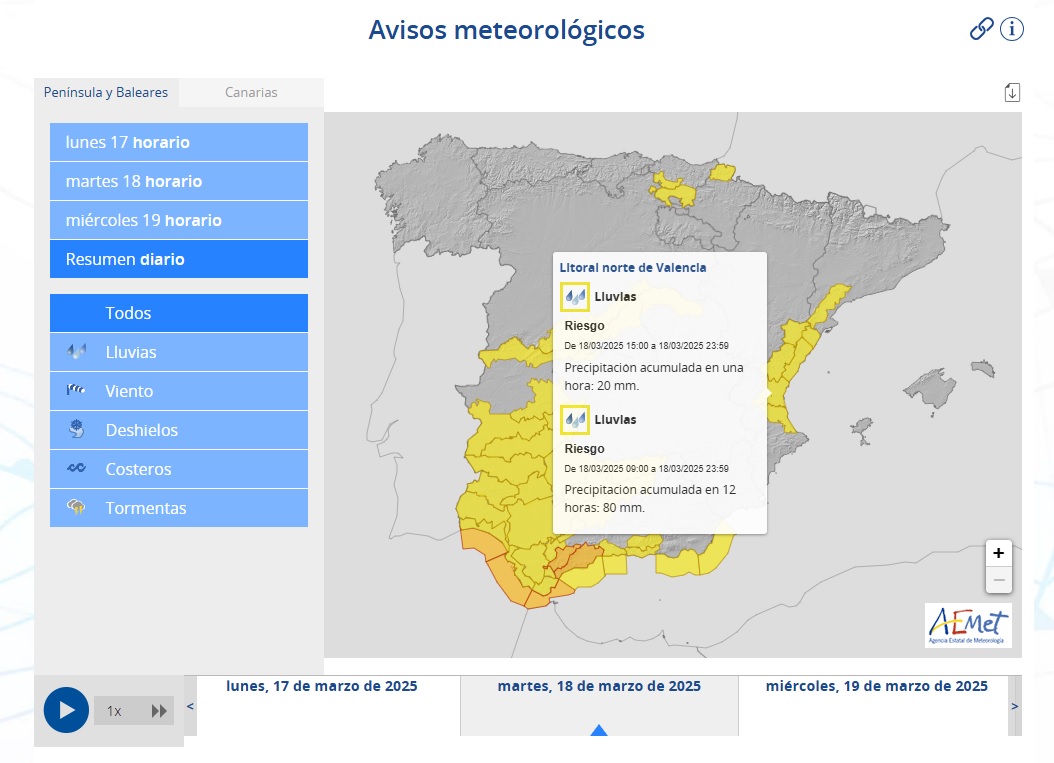Select martes, 18 de marzo on the timeline
The image size is (1054, 763).
coord(598,686)
